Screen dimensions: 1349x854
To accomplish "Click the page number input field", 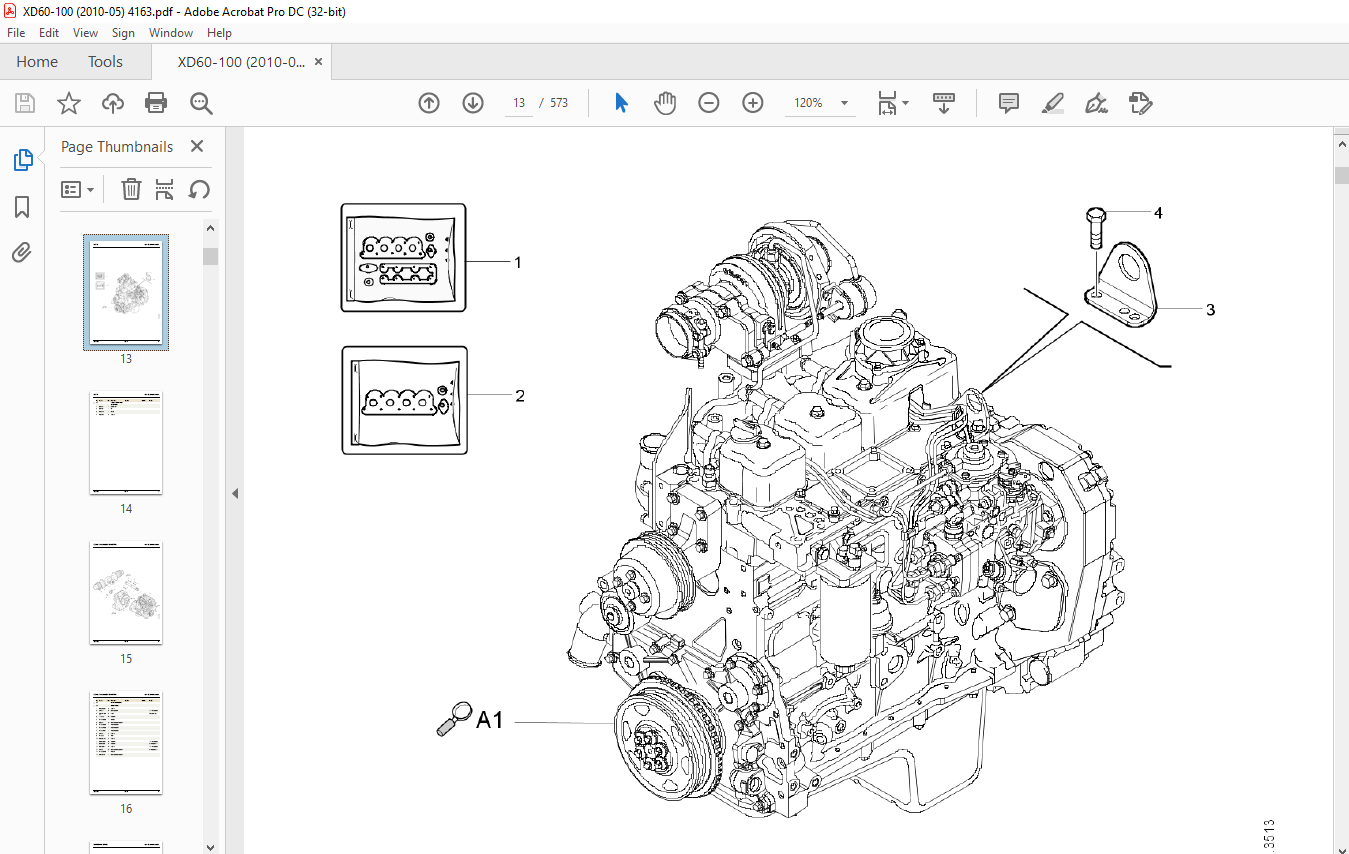I will [x=519, y=103].
